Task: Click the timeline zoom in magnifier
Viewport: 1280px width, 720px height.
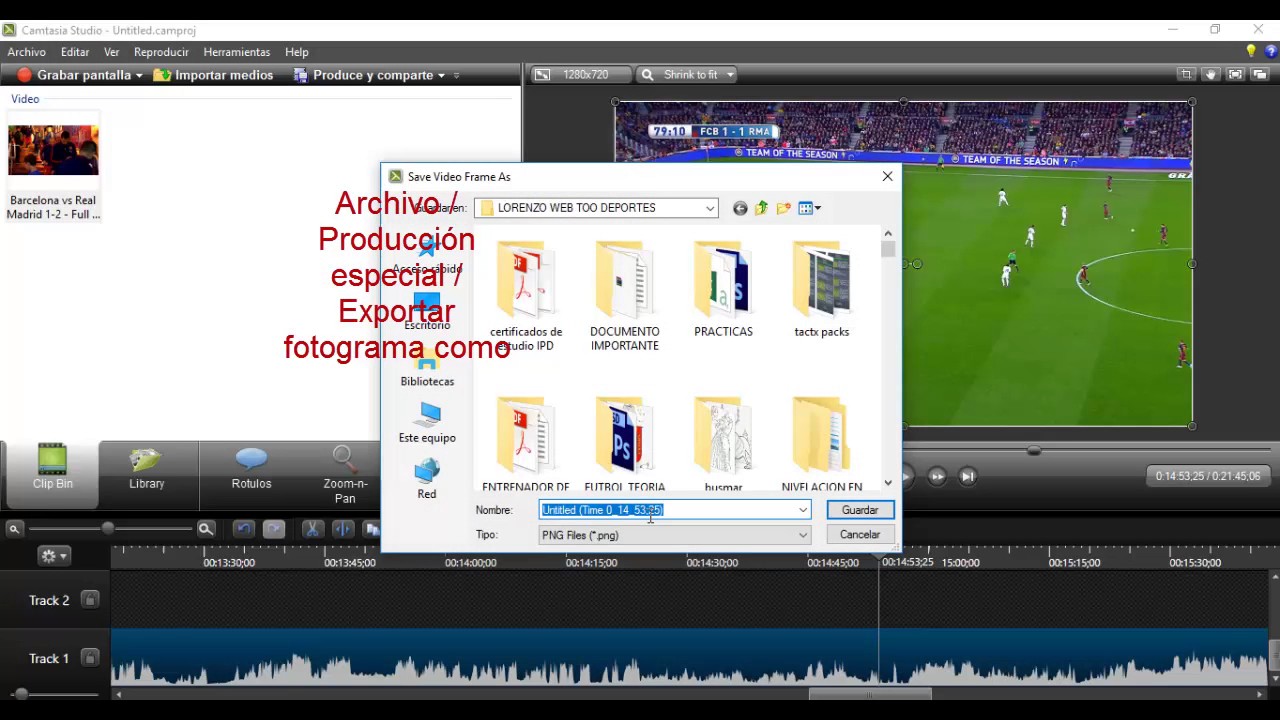Action: pyautogui.click(x=205, y=529)
